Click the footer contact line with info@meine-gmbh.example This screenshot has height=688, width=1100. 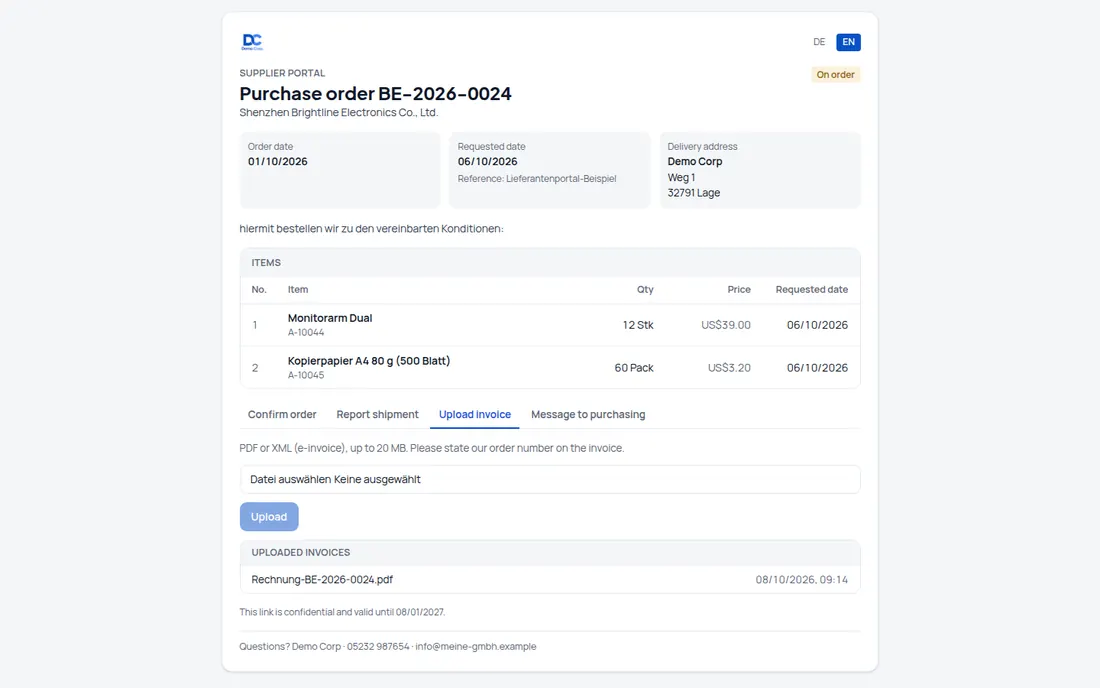pyautogui.click(x=387, y=647)
